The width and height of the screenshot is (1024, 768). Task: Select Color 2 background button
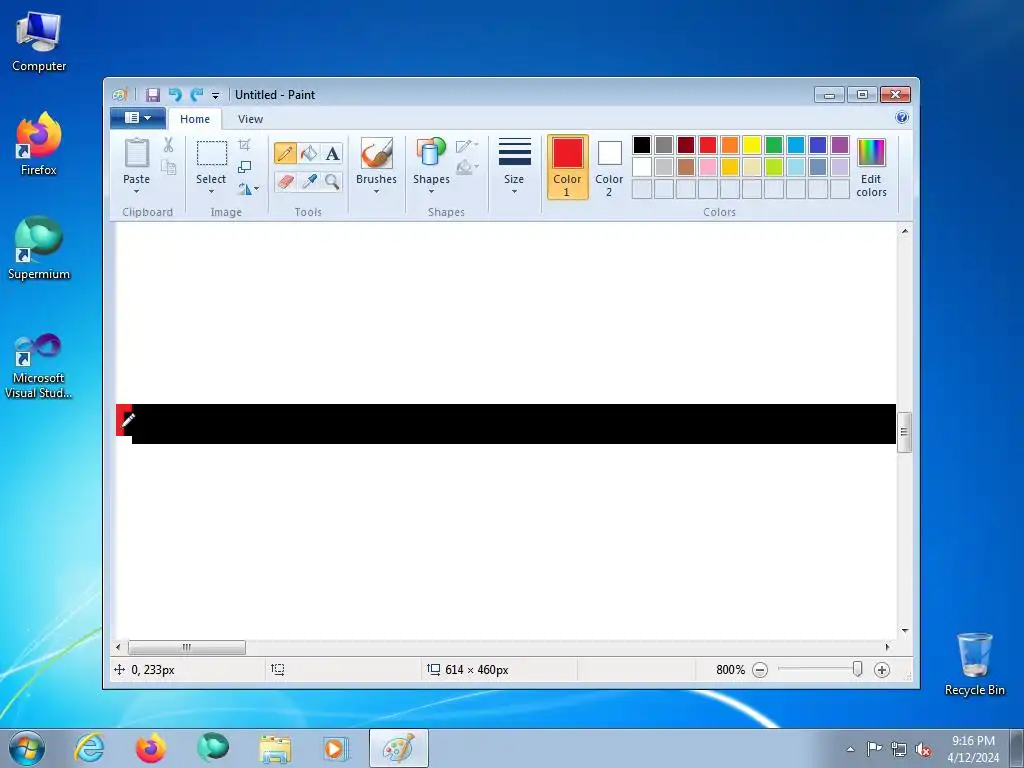(x=609, y=167)
